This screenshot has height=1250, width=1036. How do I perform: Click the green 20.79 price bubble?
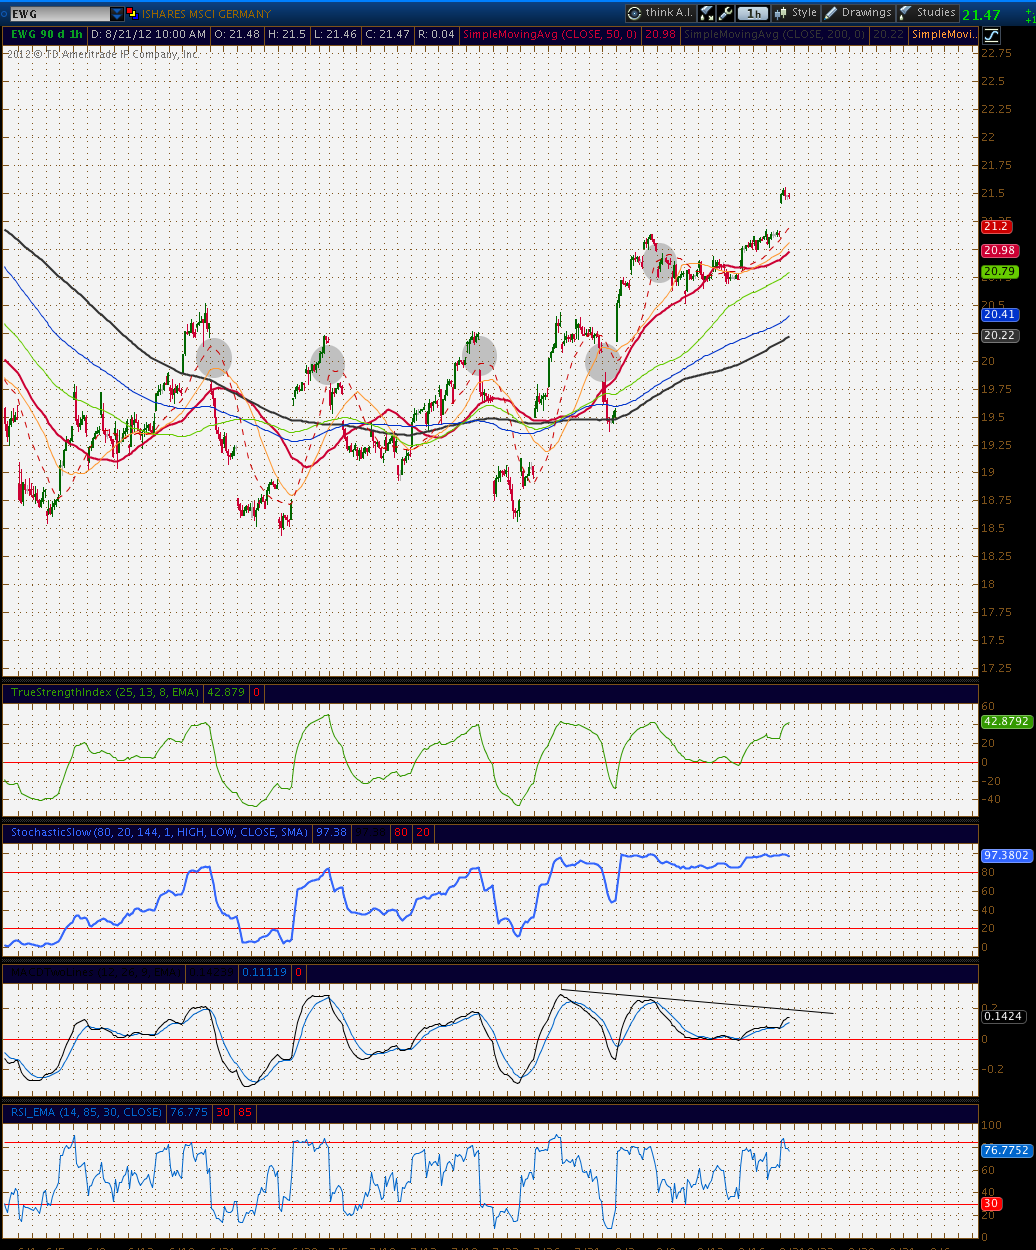[x=1001, y=271]
